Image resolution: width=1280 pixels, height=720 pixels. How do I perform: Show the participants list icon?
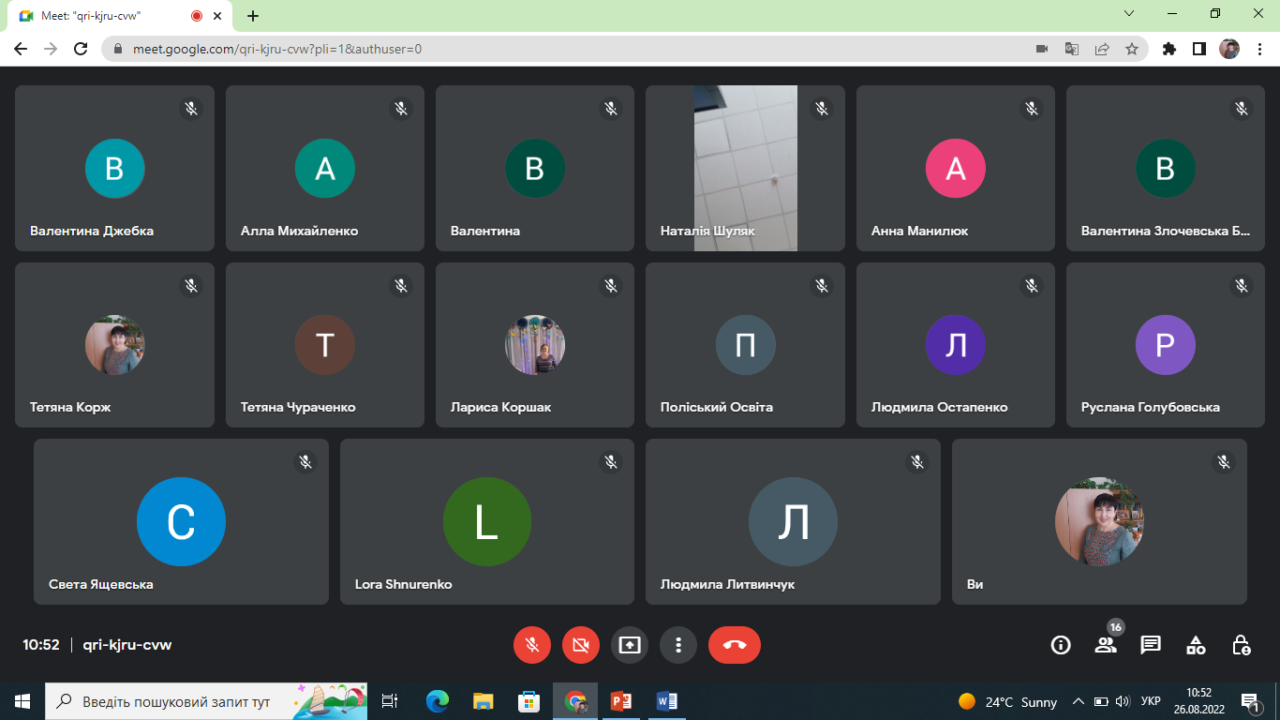point(1106,645)
